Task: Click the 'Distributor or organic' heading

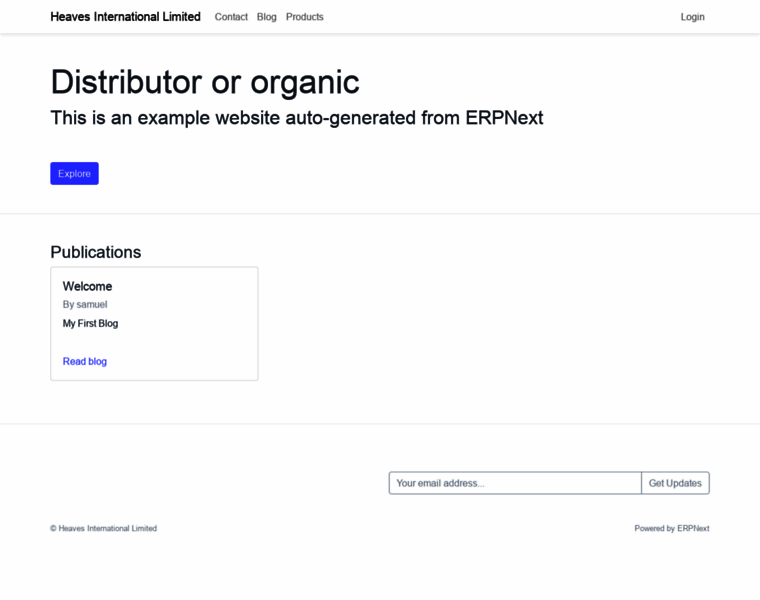Action: coord(205,82)
